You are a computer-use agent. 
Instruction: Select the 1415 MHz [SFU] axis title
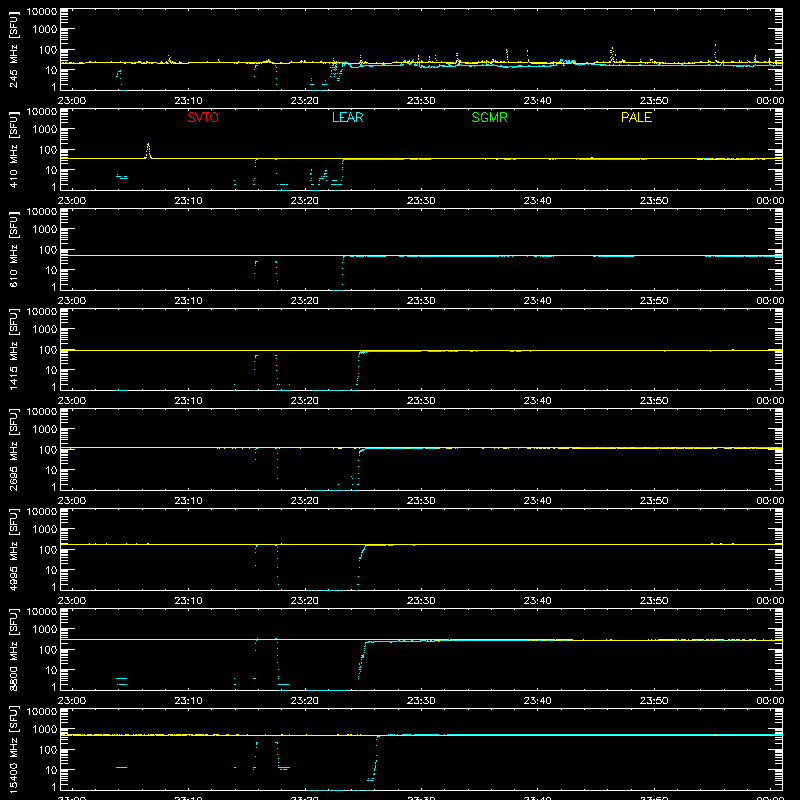pos(13,350)
